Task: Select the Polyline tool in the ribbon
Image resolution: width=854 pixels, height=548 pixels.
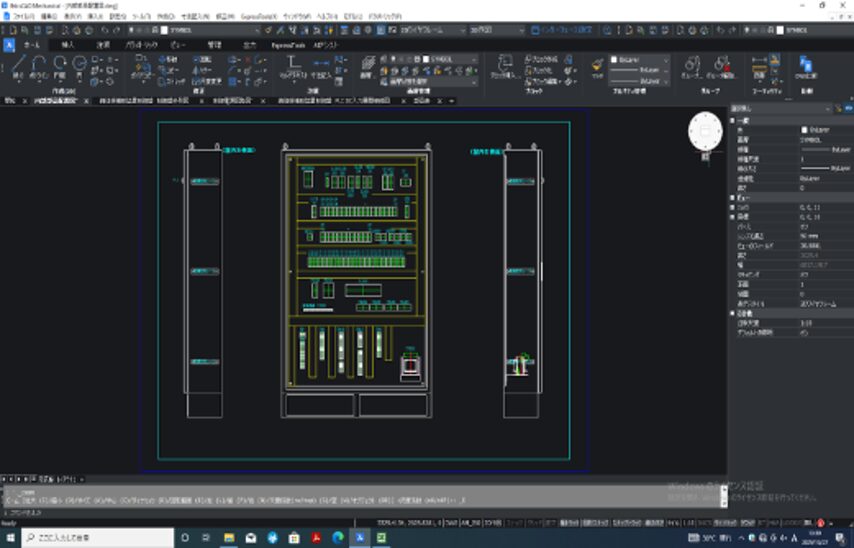Action: click(39, 65)
